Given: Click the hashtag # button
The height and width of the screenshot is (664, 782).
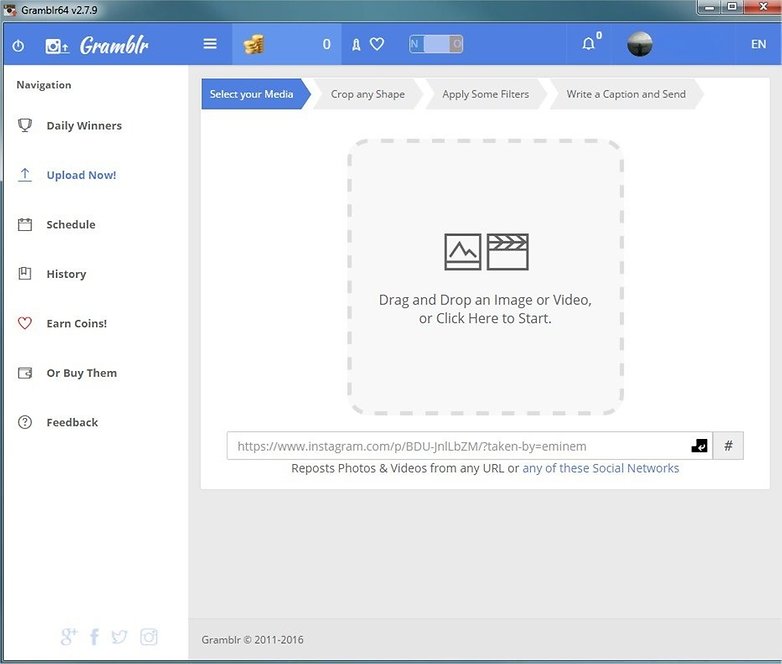Looking at the screenshot, I should (x=728, y=445).
